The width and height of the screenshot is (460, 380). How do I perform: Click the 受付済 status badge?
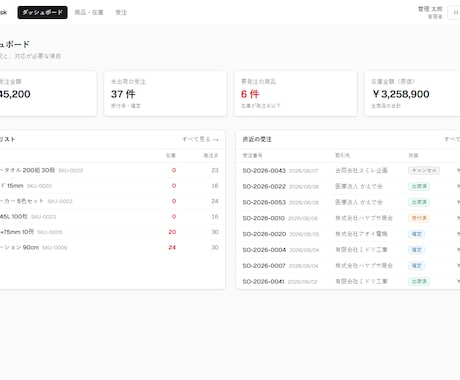point(419,218)
